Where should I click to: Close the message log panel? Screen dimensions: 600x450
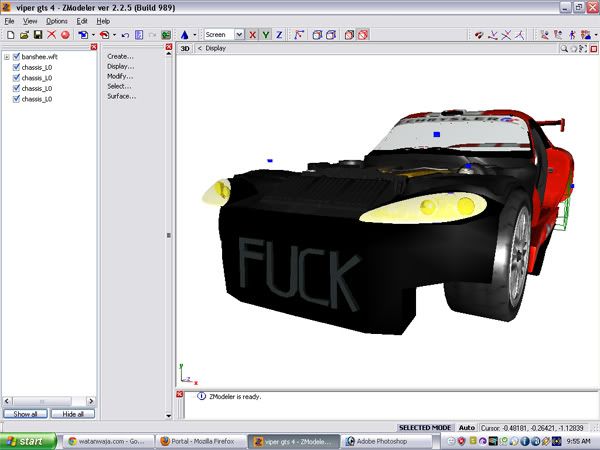pos(179,394)
